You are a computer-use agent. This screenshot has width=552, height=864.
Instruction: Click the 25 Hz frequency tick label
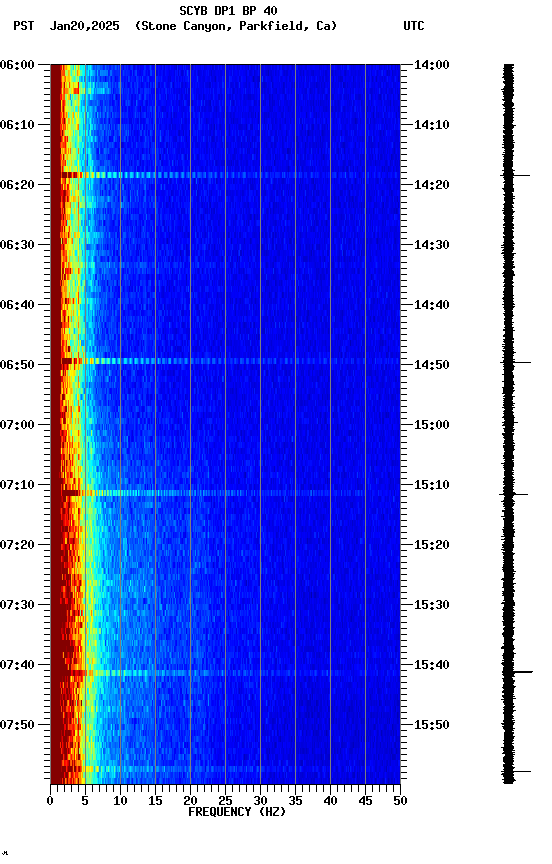click(x=225, y=801)
